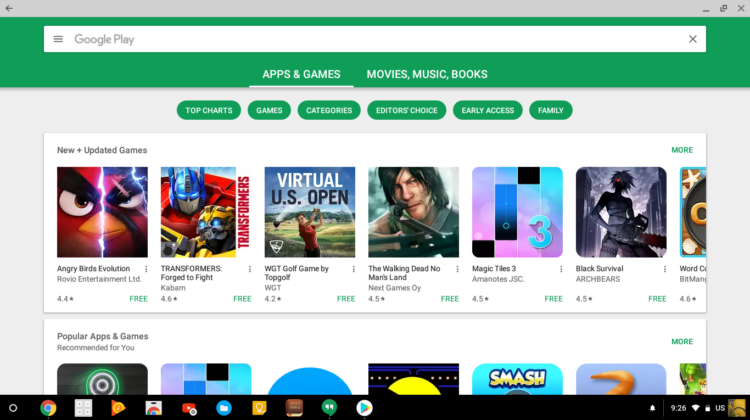750x420 pixels.
Task: Open overflow menu for WGT Golf Game
Action: click(354, 269)
